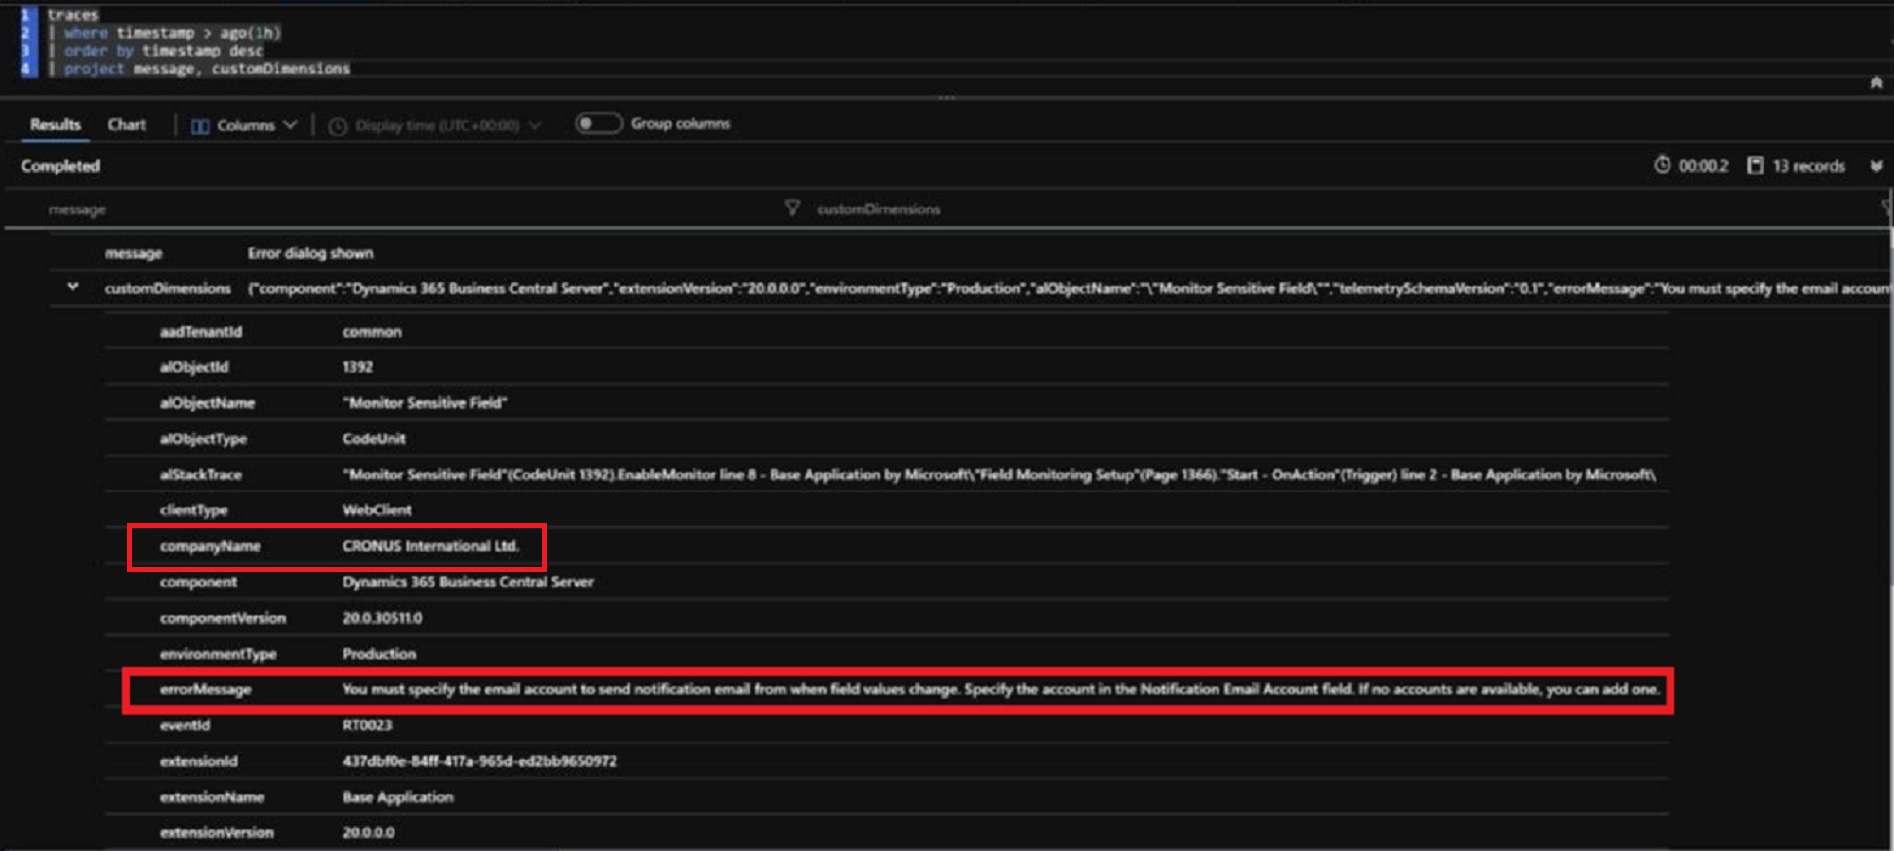Toggle the Group columns switch
Screen dimensions: 1894x851
598,124
